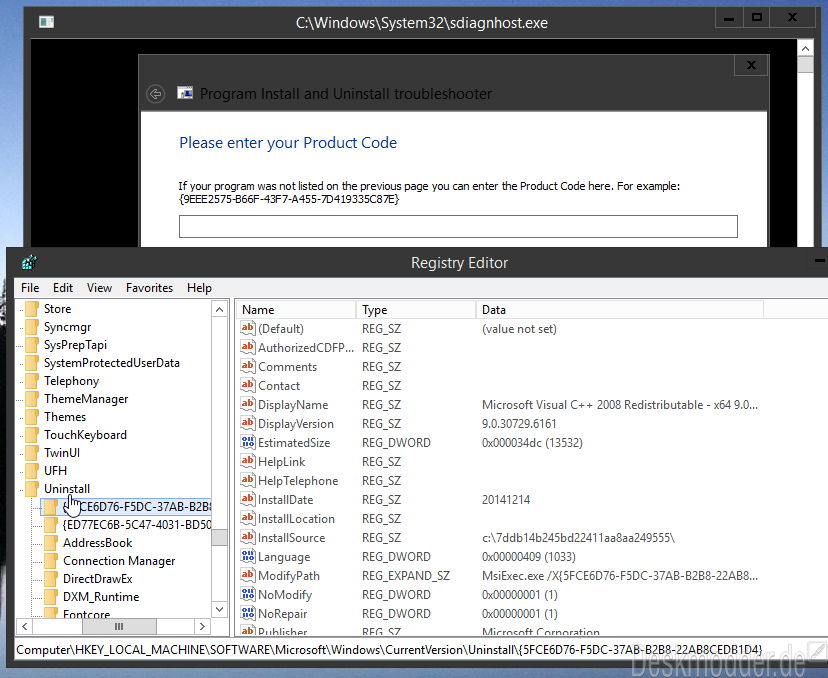
Task: Click the (Default) value string icon
Action: tap(248, 328)
